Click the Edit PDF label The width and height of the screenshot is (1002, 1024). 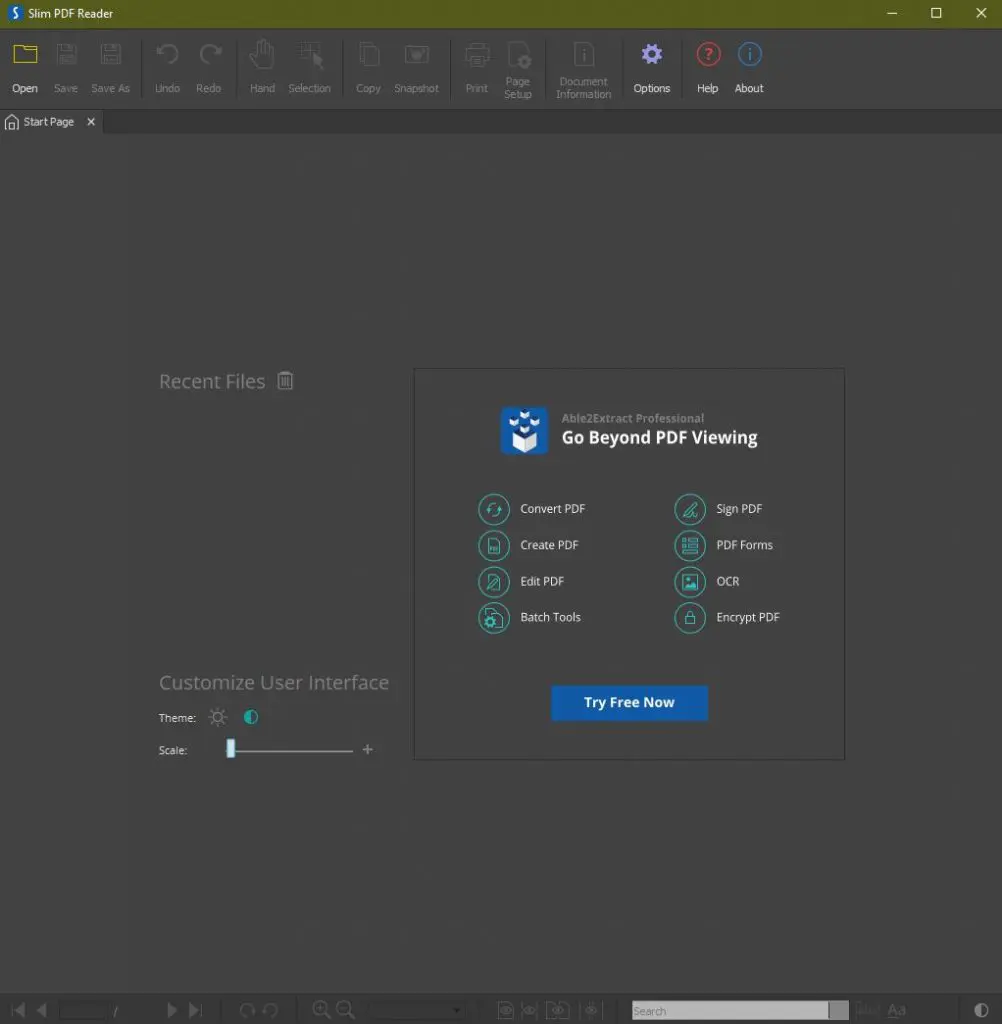coord(542,581)
